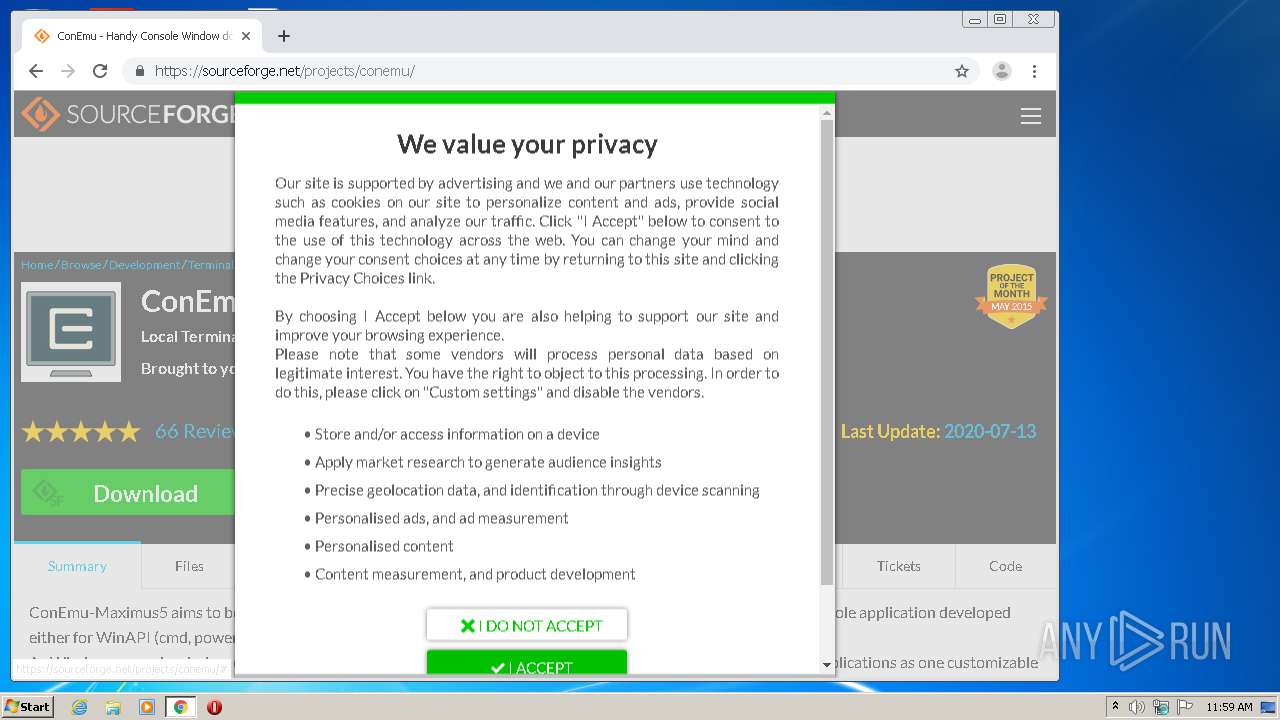Click the volume speaker tray icon

[1137, 707]
